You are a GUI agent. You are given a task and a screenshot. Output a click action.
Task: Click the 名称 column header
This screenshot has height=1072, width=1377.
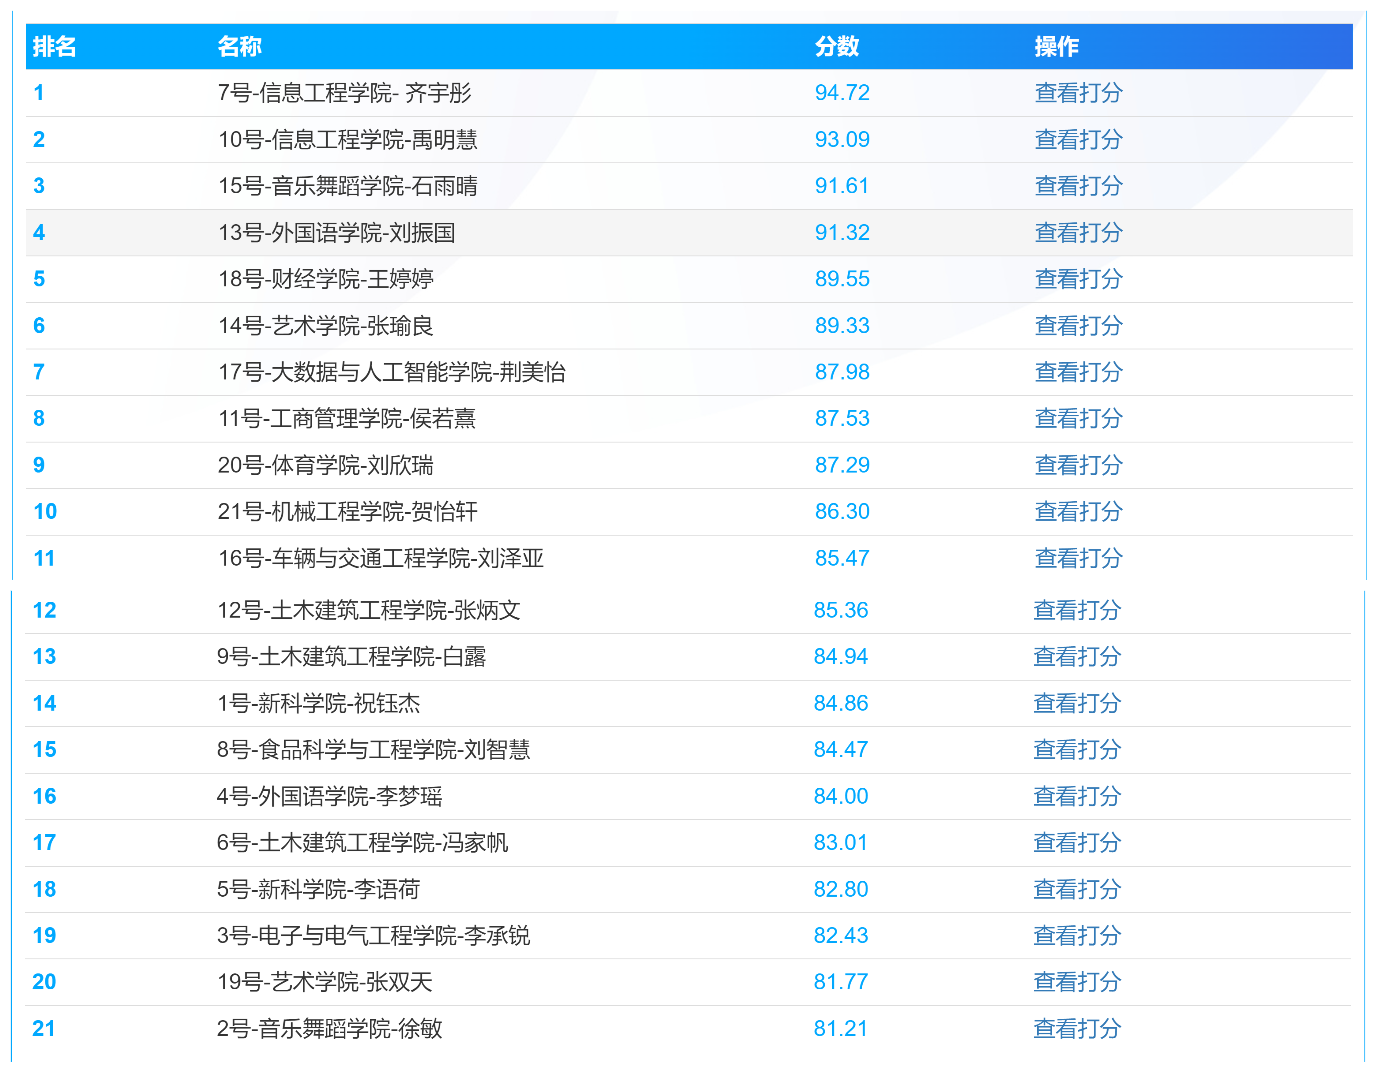pyautogui.click(x=240, y=47)
